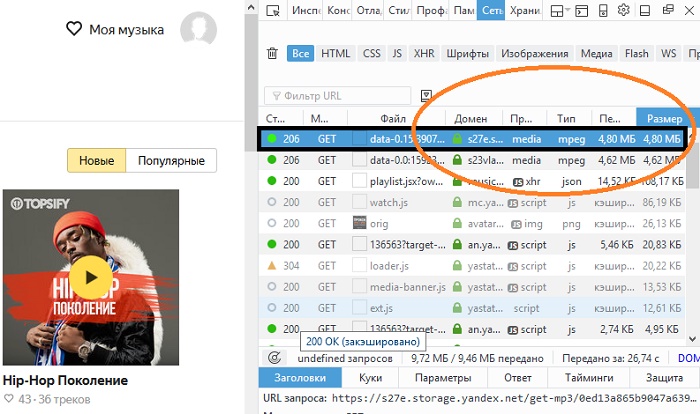Sort requests by Тип column header

(x=567, y=118)
